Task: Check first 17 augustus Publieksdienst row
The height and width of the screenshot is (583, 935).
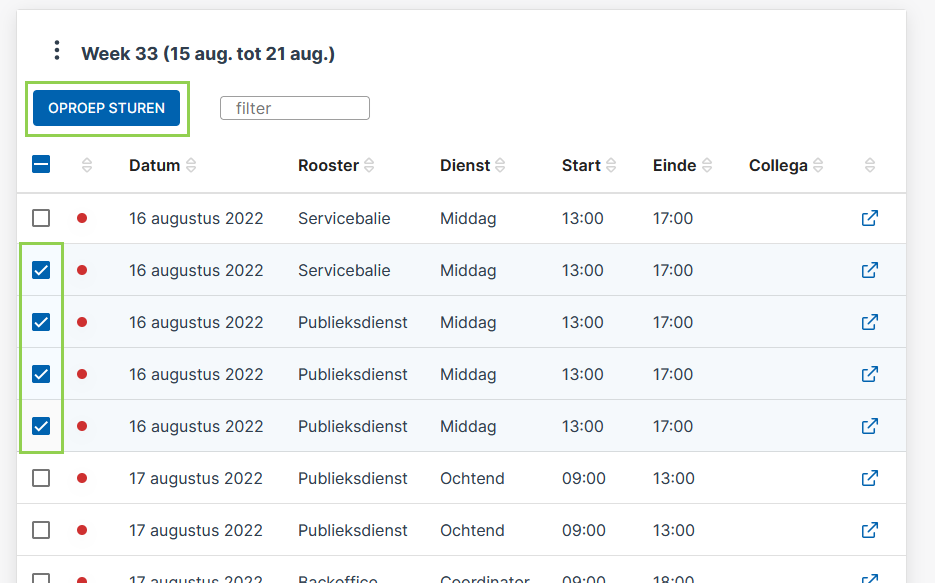Action: point(41,478)
